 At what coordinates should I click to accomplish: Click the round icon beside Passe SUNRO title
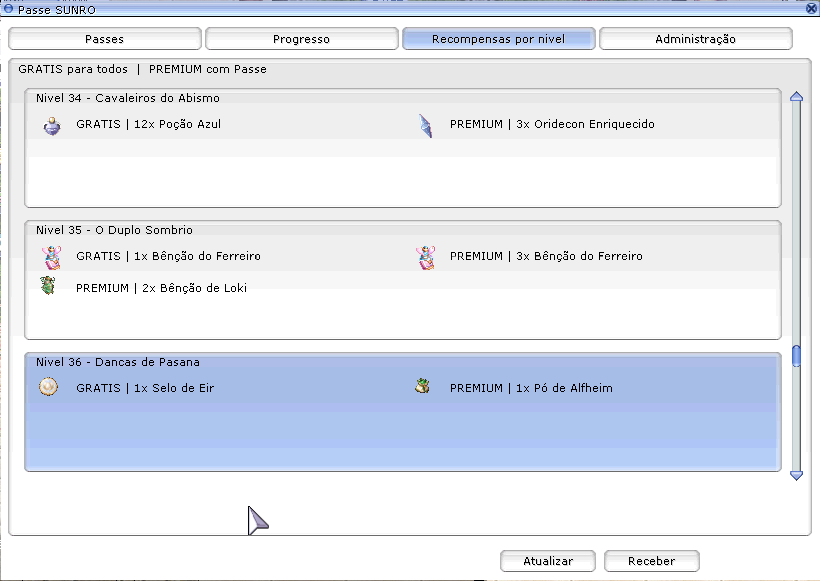point(8,8)
